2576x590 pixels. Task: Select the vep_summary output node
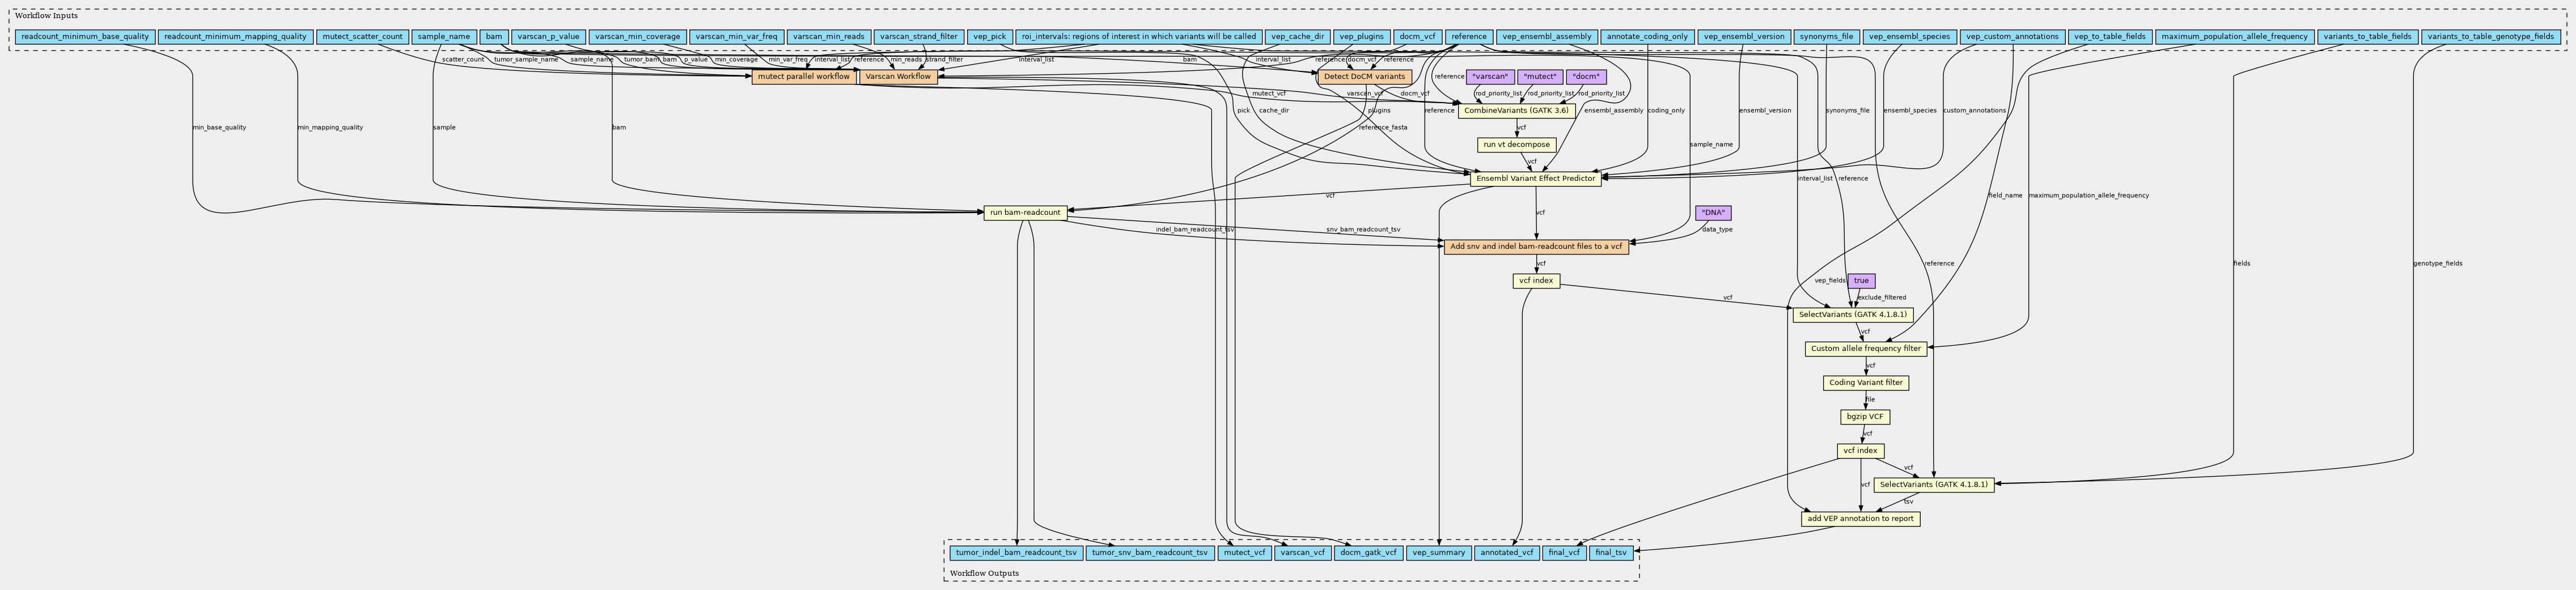point(1439,553)
